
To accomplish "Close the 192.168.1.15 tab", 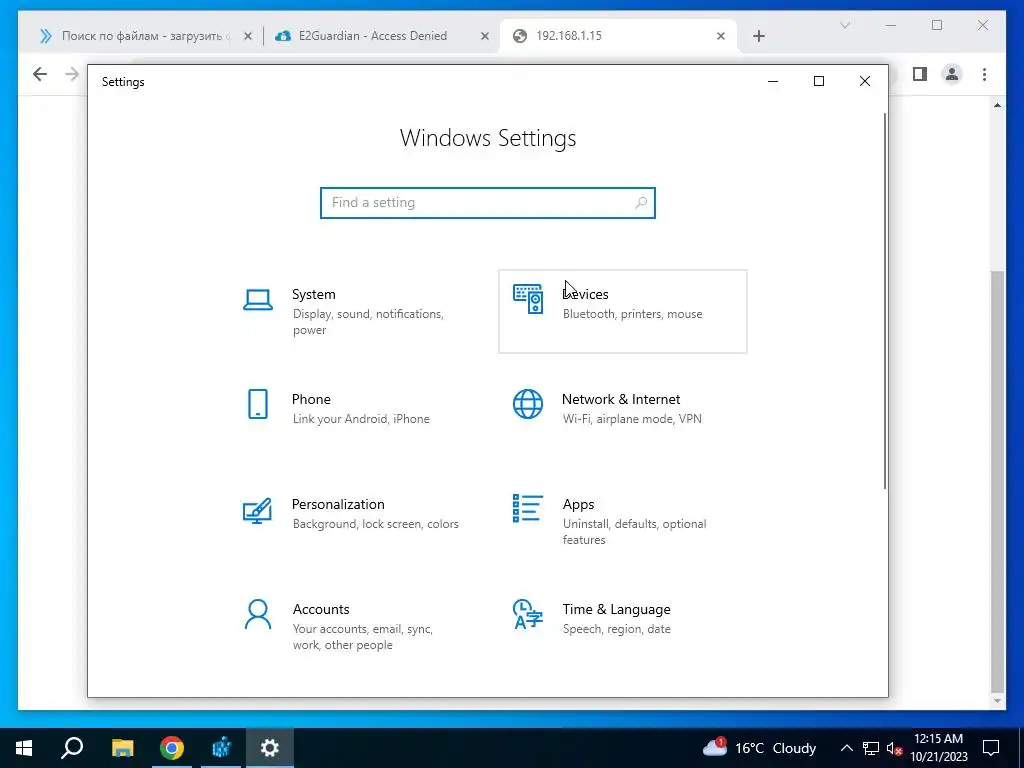I will 721,36.
